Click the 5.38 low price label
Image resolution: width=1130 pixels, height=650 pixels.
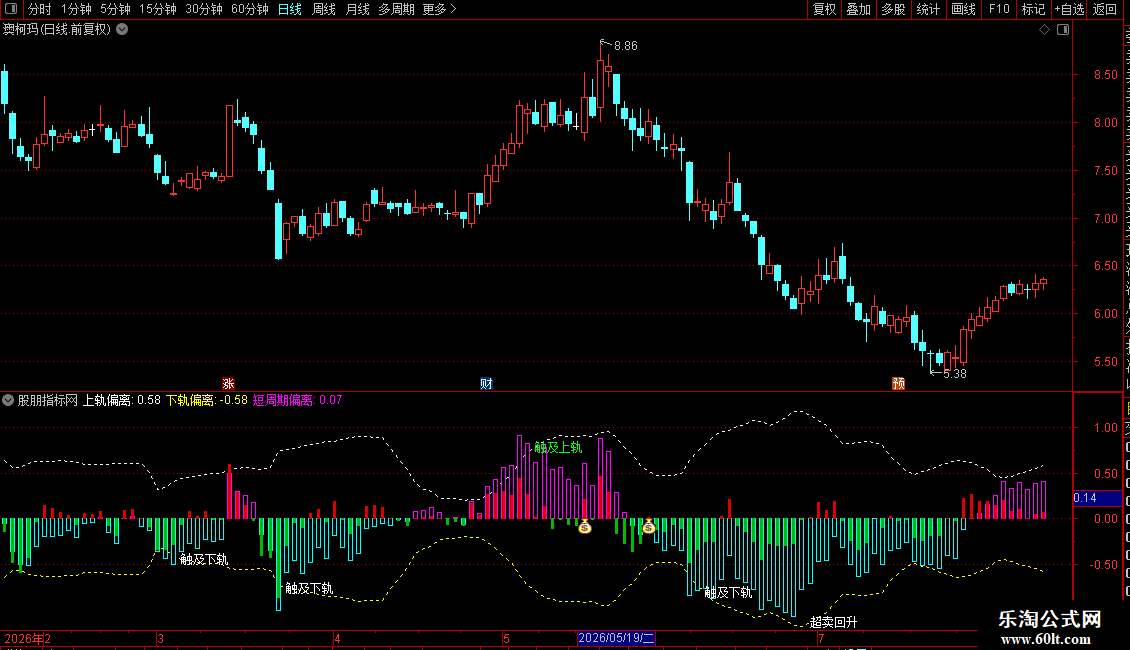(x=955, y=373)
